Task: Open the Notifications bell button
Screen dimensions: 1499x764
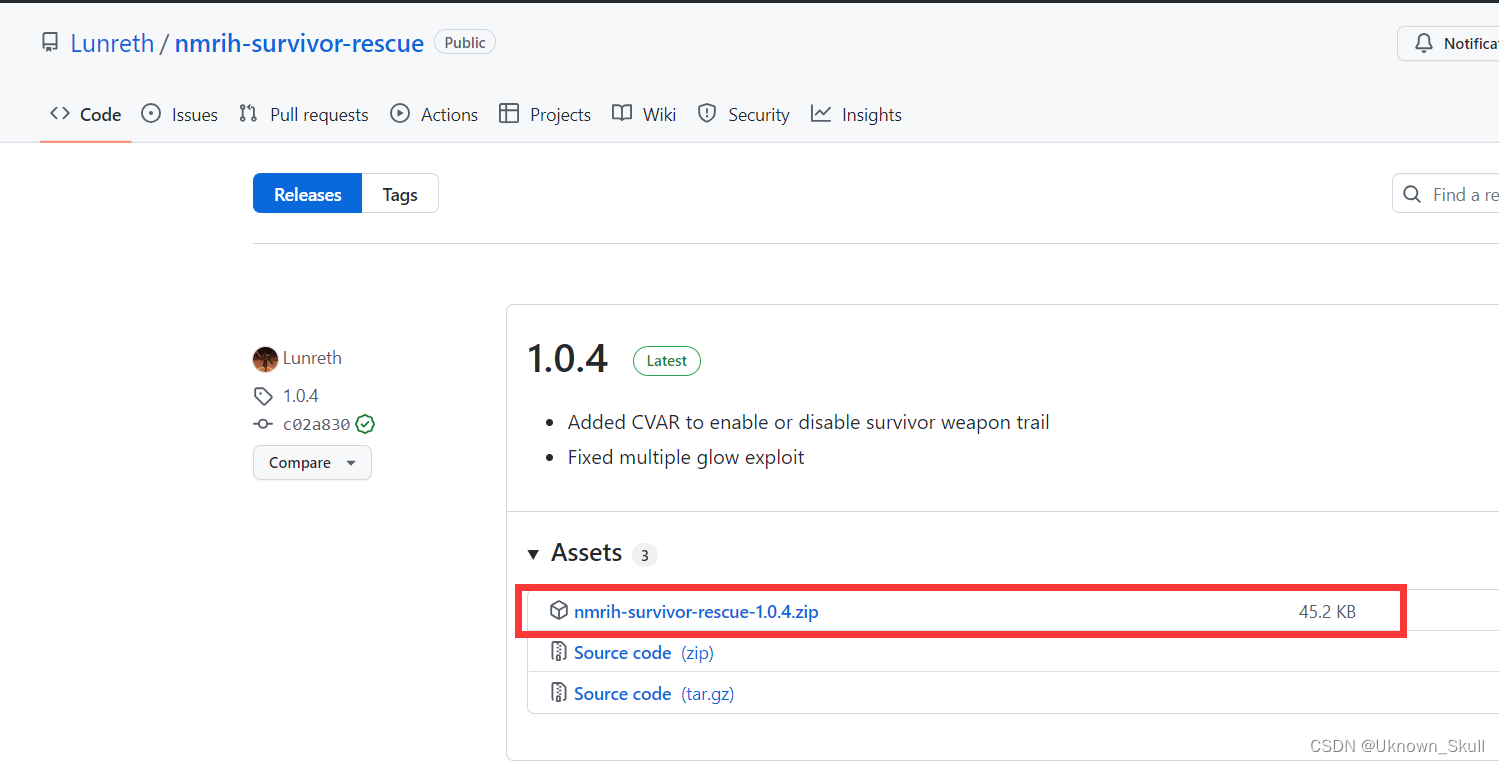Action: pyautogui.click(x=1448, y=43)
